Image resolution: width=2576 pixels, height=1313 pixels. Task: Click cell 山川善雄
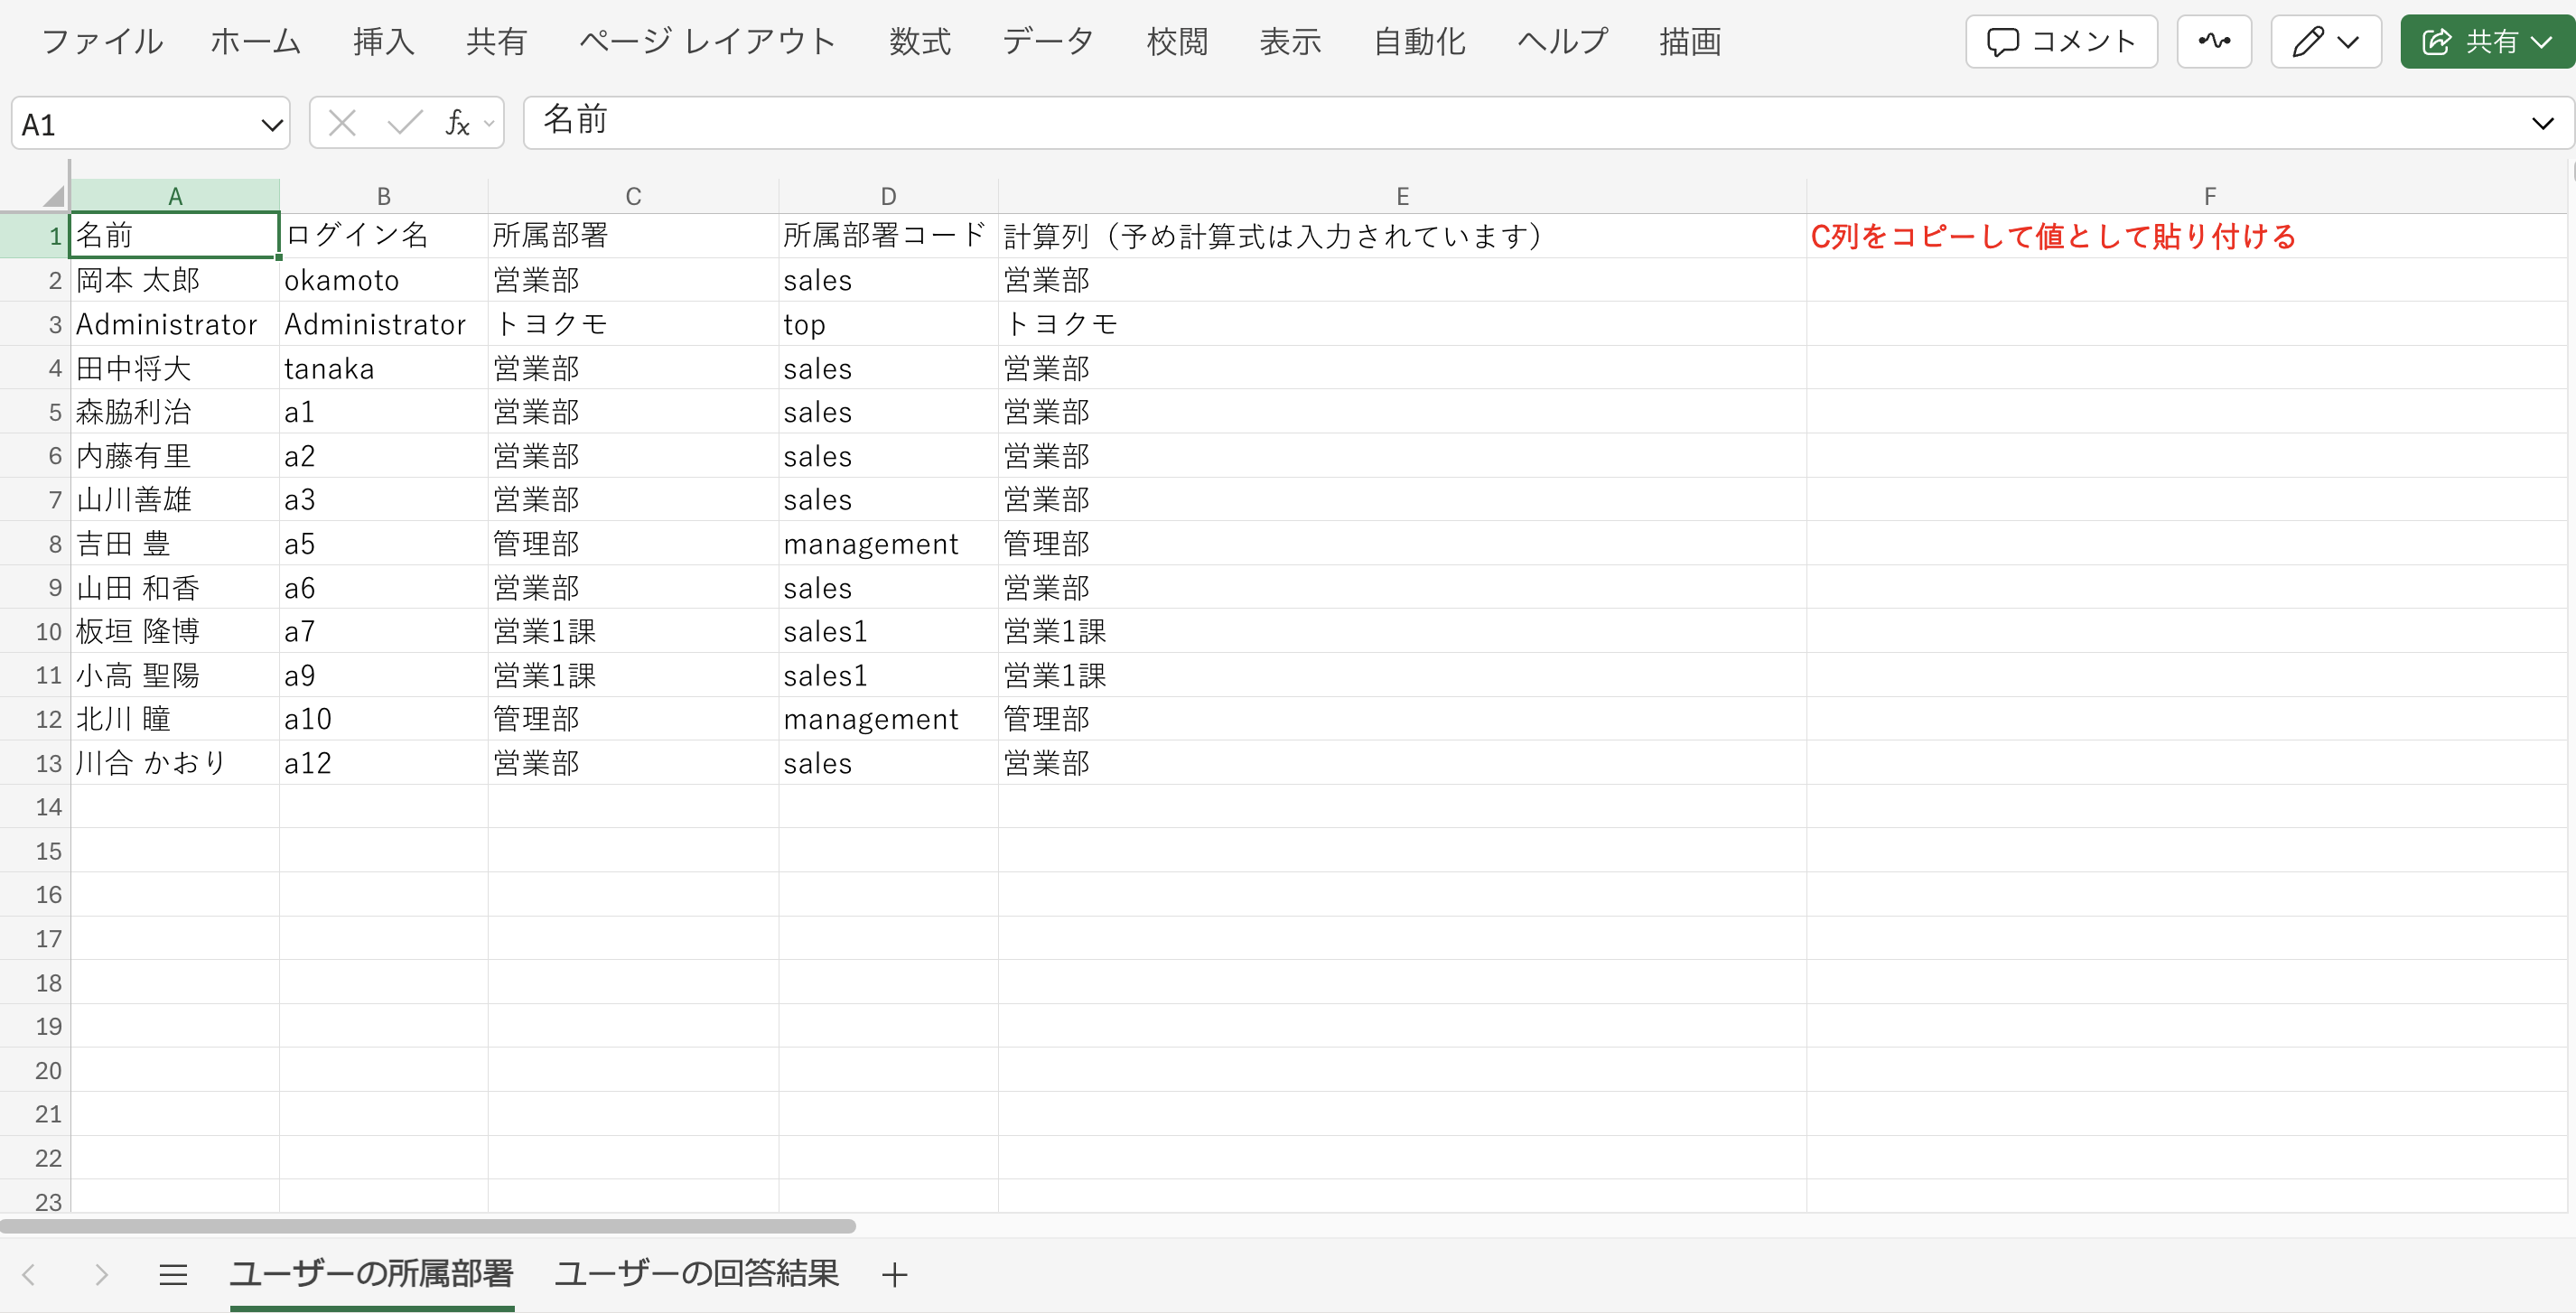click(x=175, y=499)
